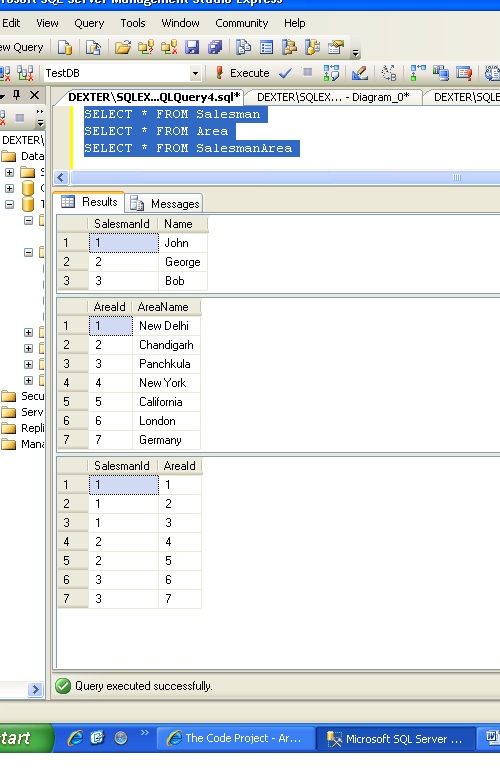Switch to the SQLQuery4.sql tab
The height and width of the screenshot is (768, 500).
(153, 97)
